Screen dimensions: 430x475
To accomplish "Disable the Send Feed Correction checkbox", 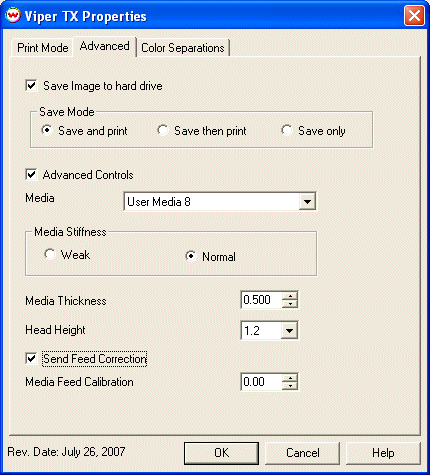I will [31, 359].
